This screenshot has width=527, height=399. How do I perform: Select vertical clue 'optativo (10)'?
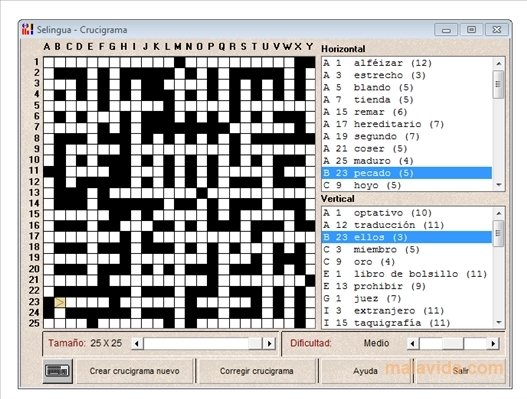pos(407,213)
